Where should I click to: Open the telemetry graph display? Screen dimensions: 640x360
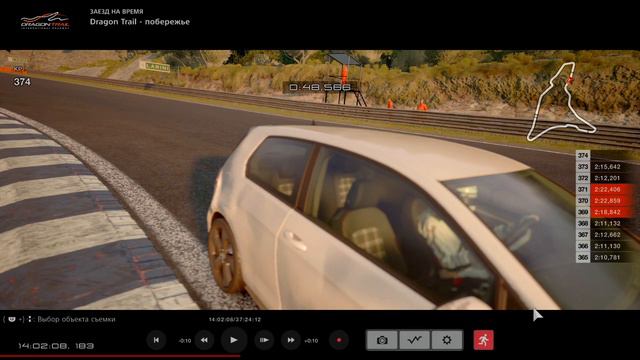tap(415, 340)
